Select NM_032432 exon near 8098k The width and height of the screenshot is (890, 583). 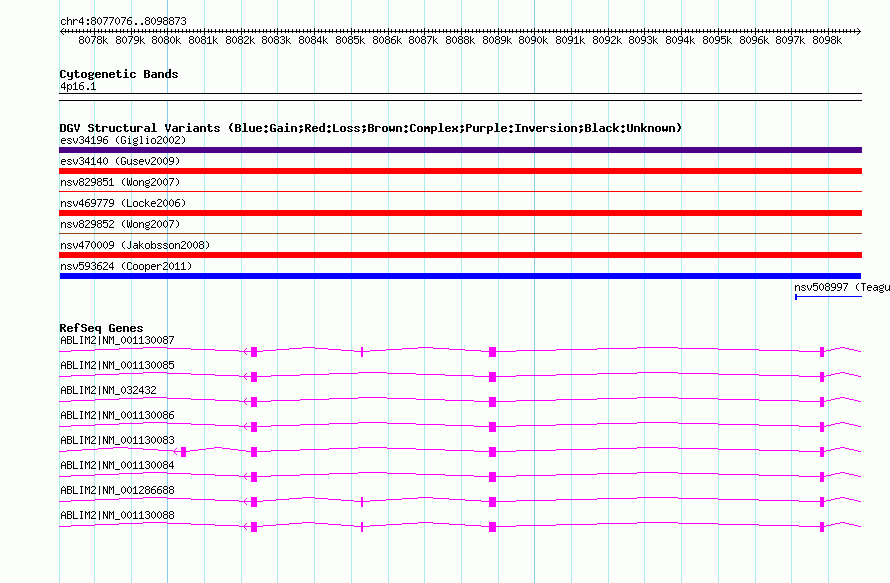822,402
